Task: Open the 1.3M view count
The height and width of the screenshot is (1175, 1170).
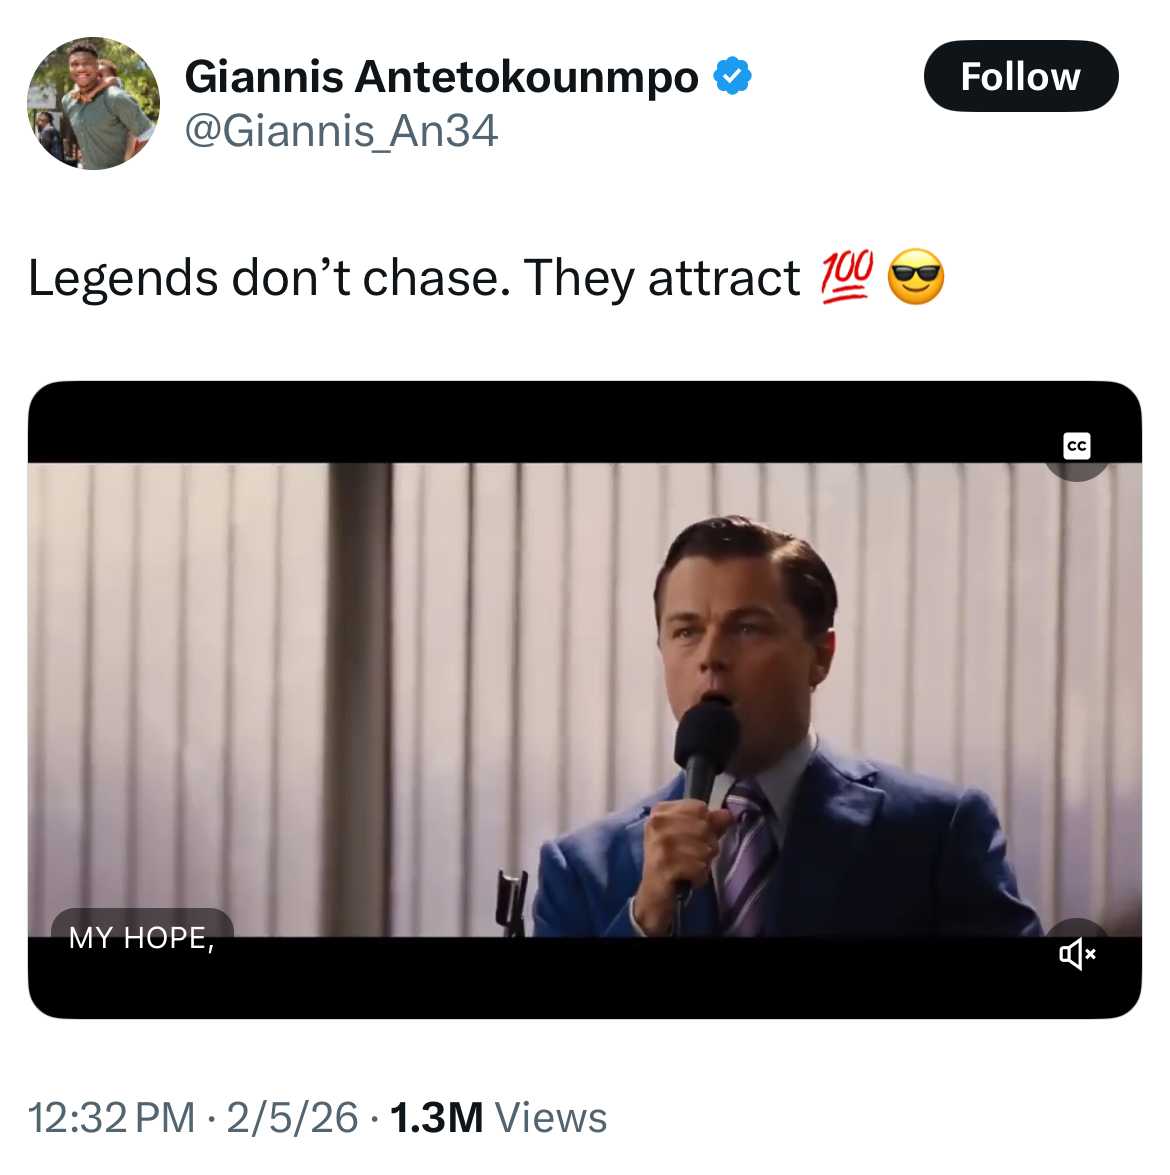Action: 436,1118
